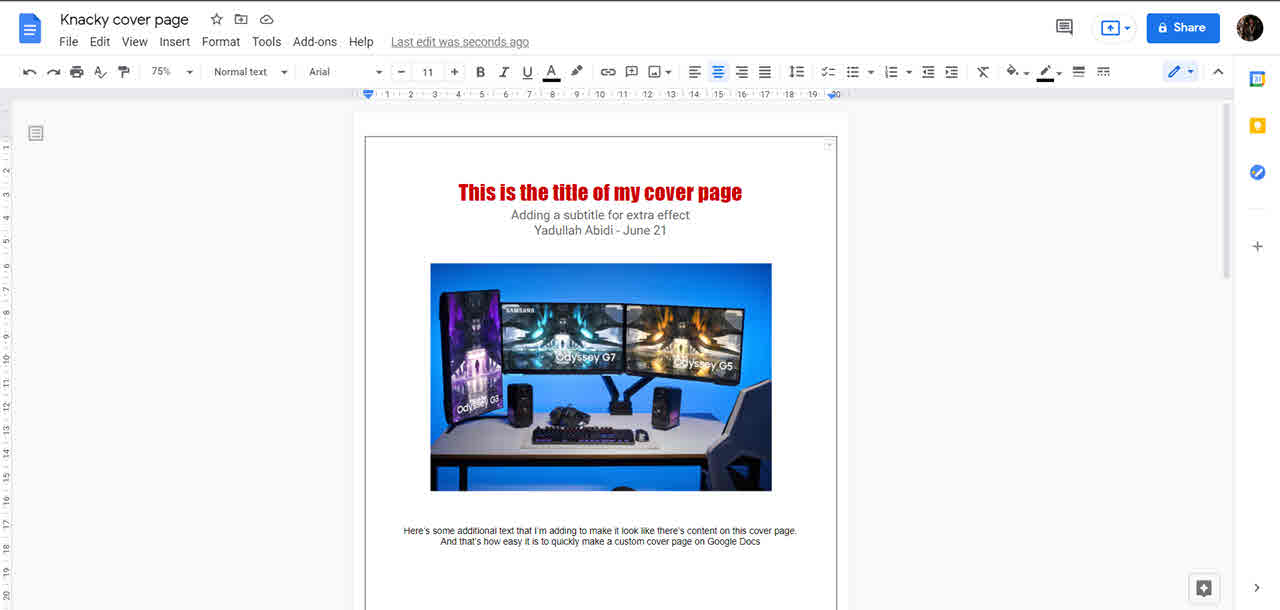Enable justify text alignment
The height and width of the screenshot is (610, 1280).
tap(765, 72)
